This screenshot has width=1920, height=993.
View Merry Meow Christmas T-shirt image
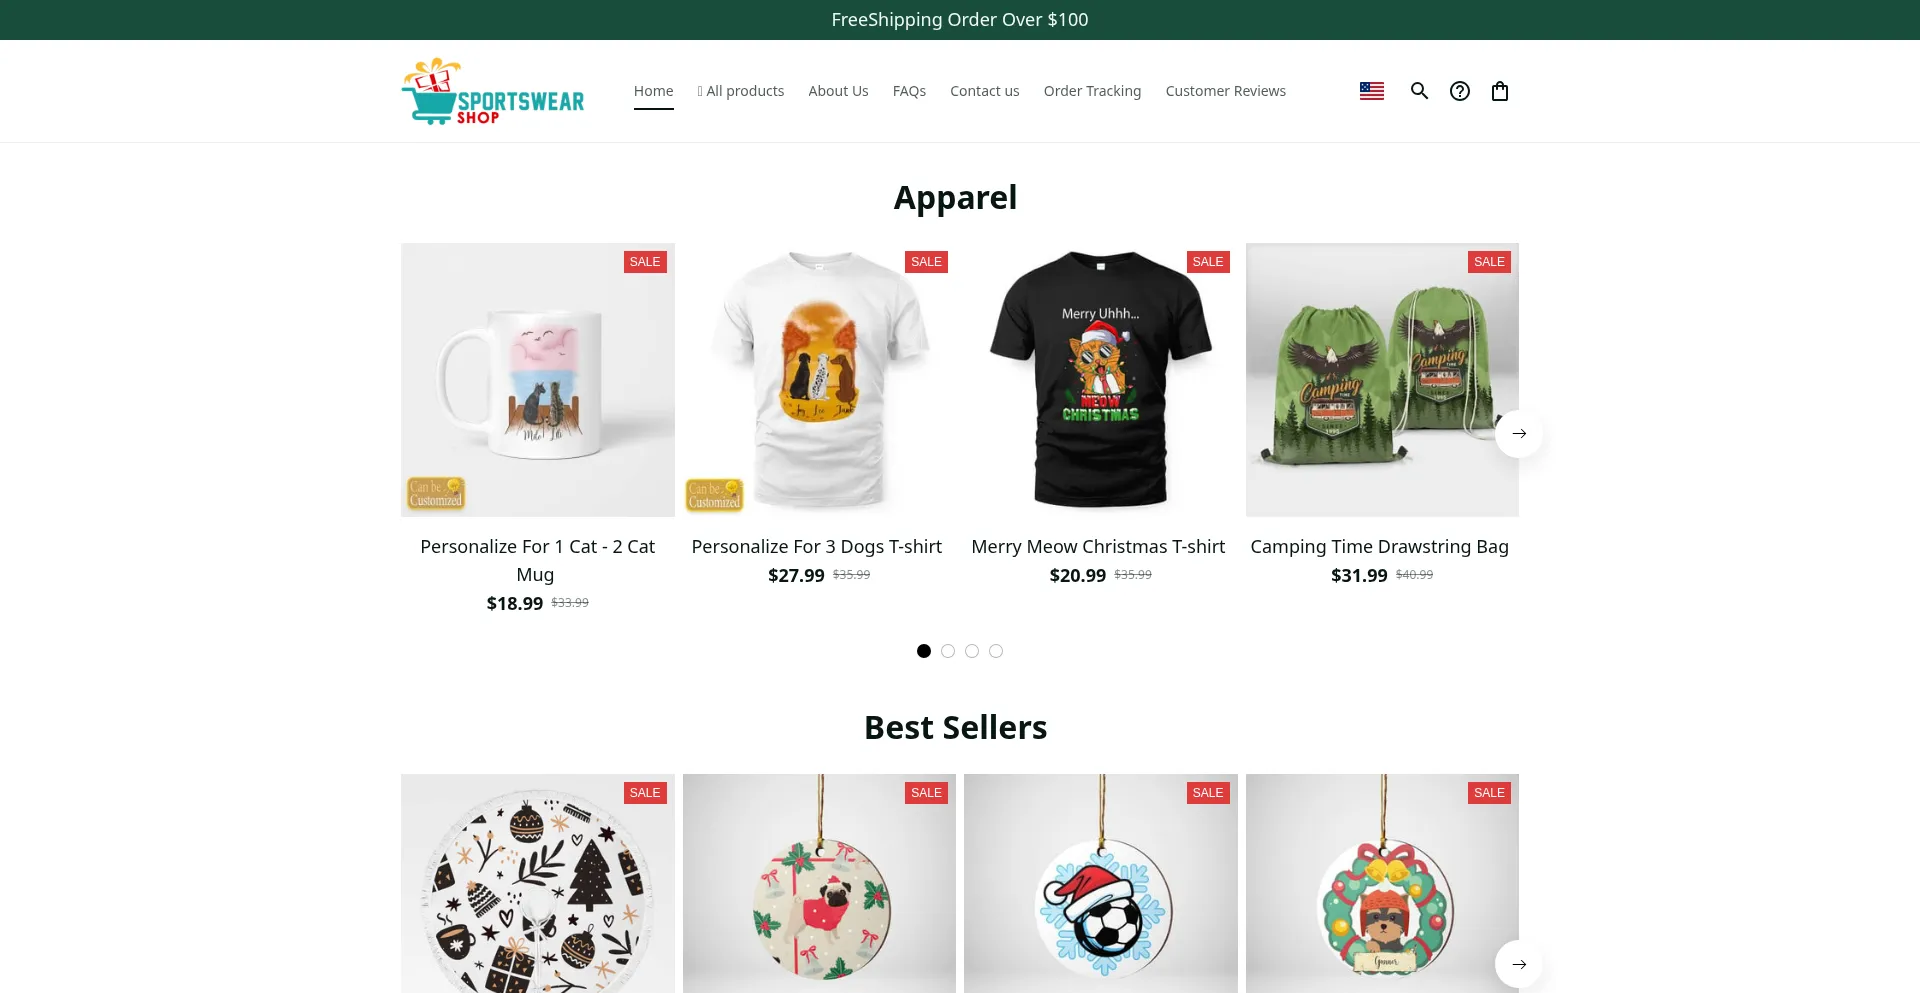(1100, 380)
